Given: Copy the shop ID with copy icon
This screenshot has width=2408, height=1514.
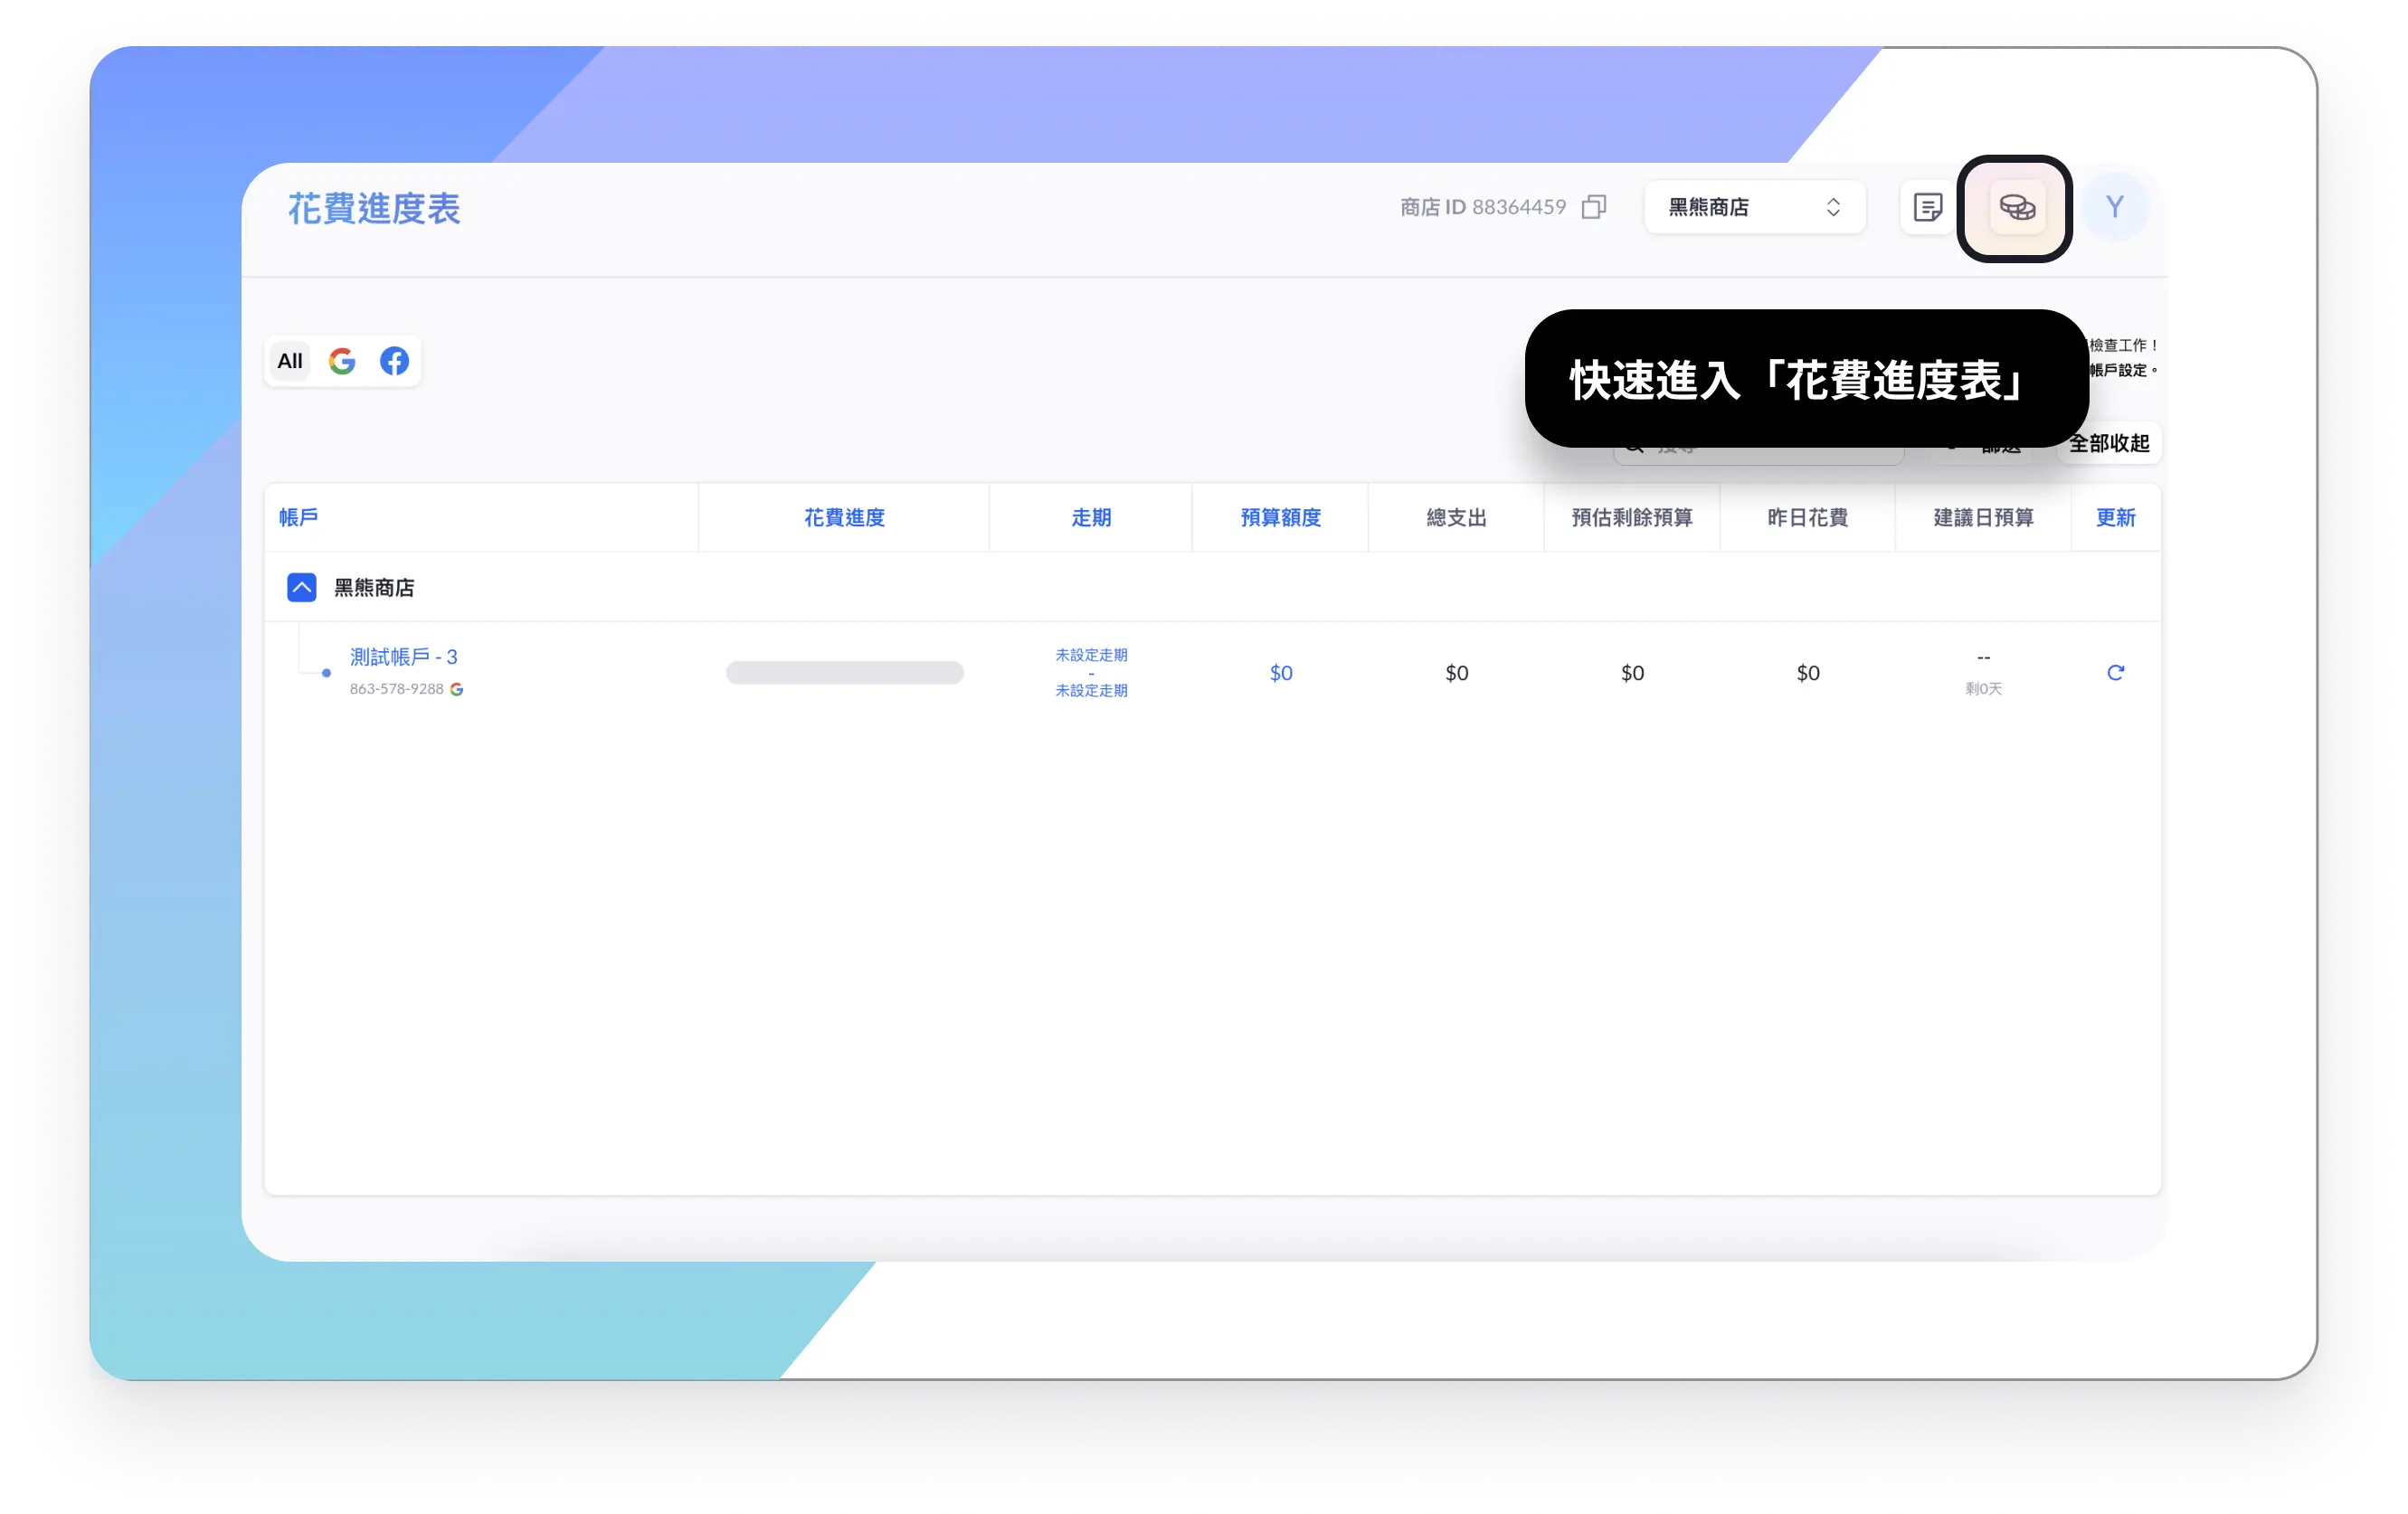Looking at the screenshot, I should tap(1594, 207).
